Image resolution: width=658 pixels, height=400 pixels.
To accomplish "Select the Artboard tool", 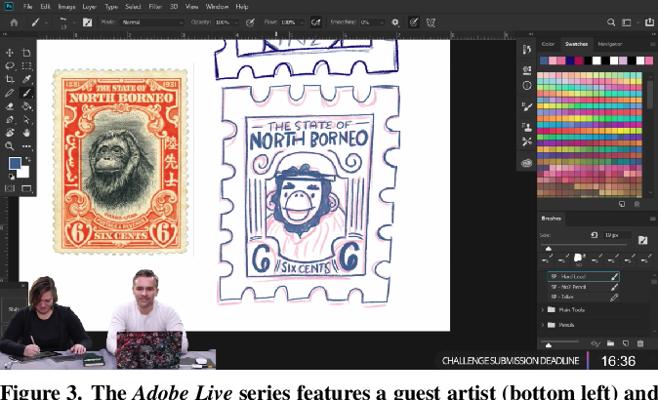I will tap(26, 53).
